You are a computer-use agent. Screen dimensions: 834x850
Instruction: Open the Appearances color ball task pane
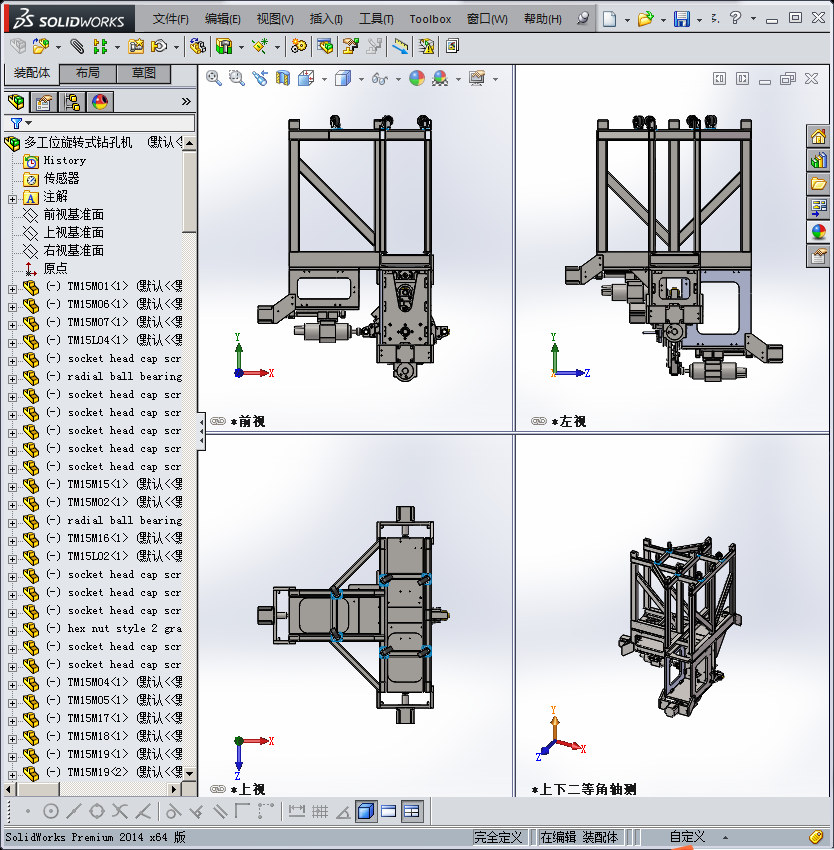pos(818,232)
